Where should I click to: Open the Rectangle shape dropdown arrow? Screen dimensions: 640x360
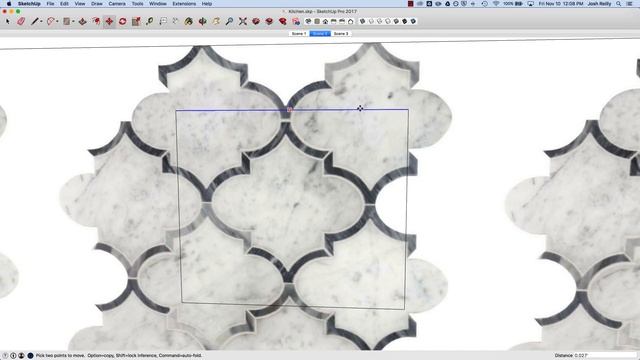(x=73, y=22)
